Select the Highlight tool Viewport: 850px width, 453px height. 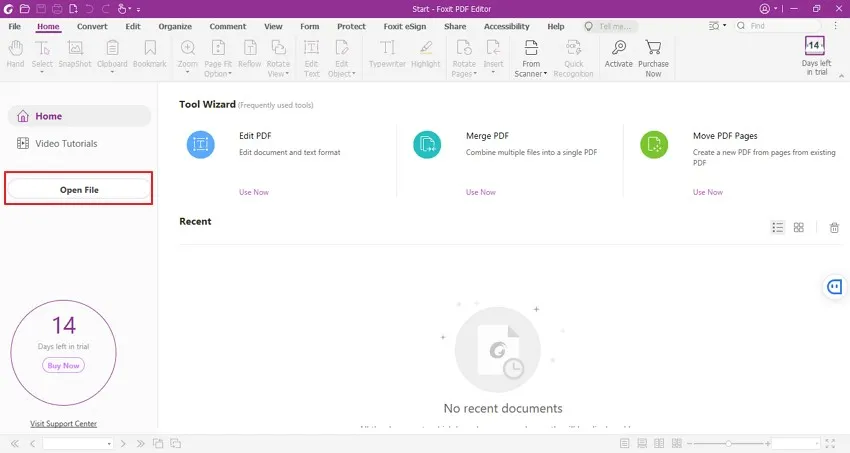pyautogui.click(x=426, y=54)
